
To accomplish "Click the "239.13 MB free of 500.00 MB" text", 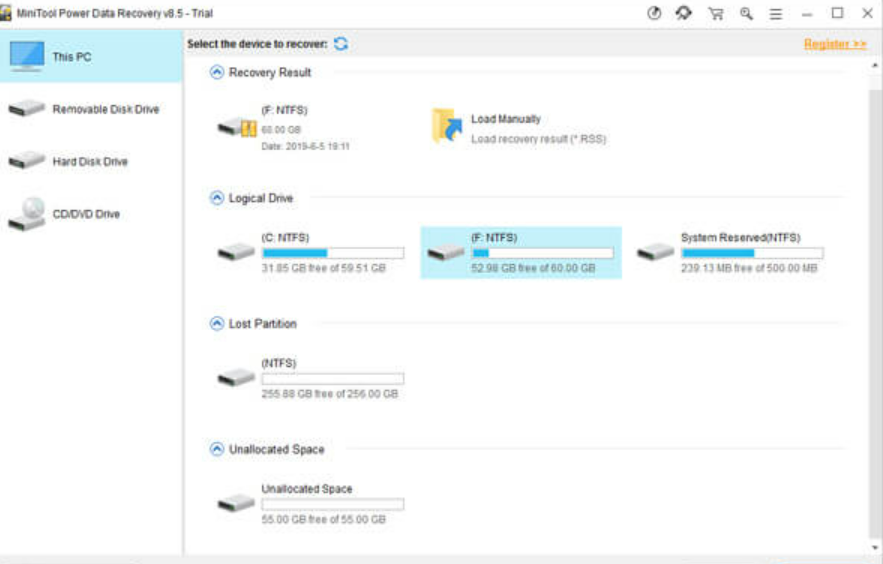I will (x=749, y=268).
